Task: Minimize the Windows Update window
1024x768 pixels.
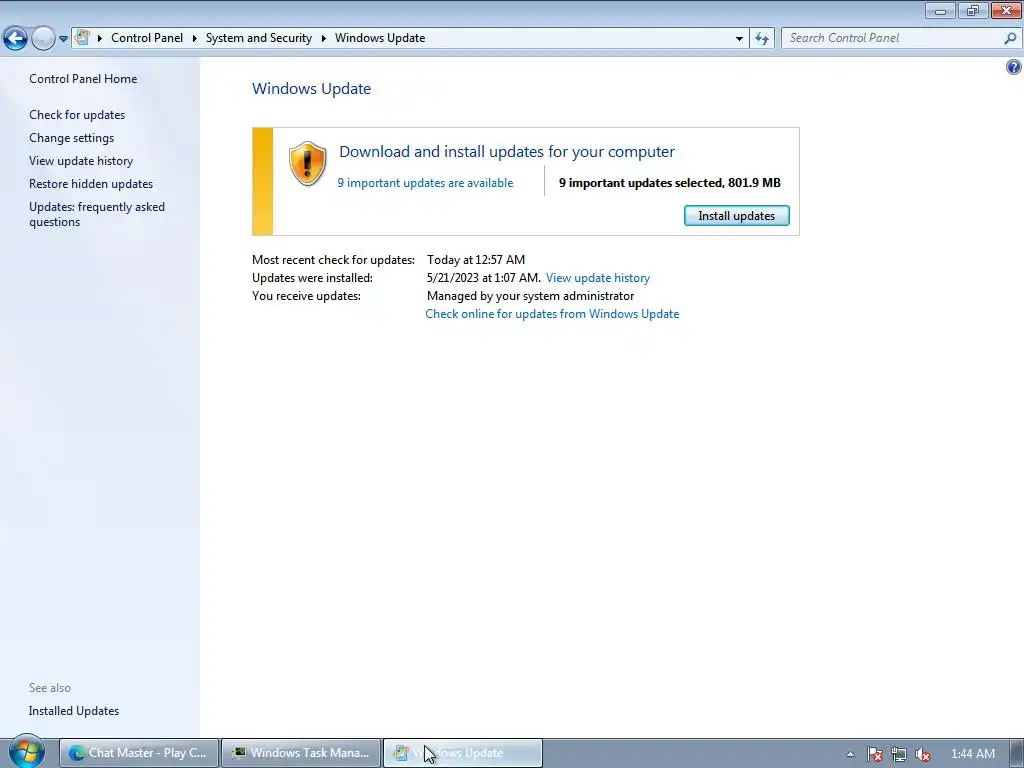Action: pyautogui.click(x=940, y=10)
